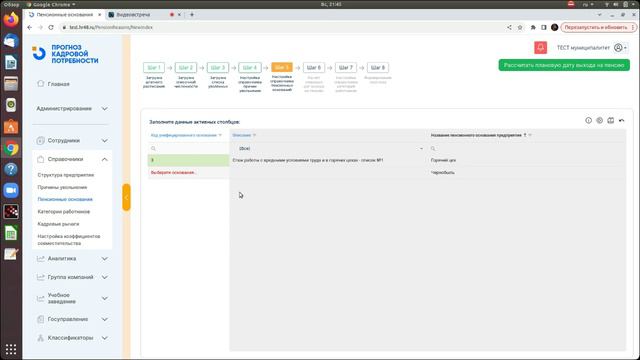Open Кадровые рычаги in sidebar
This screenshot has height=360, width=640.
point(58,224)
